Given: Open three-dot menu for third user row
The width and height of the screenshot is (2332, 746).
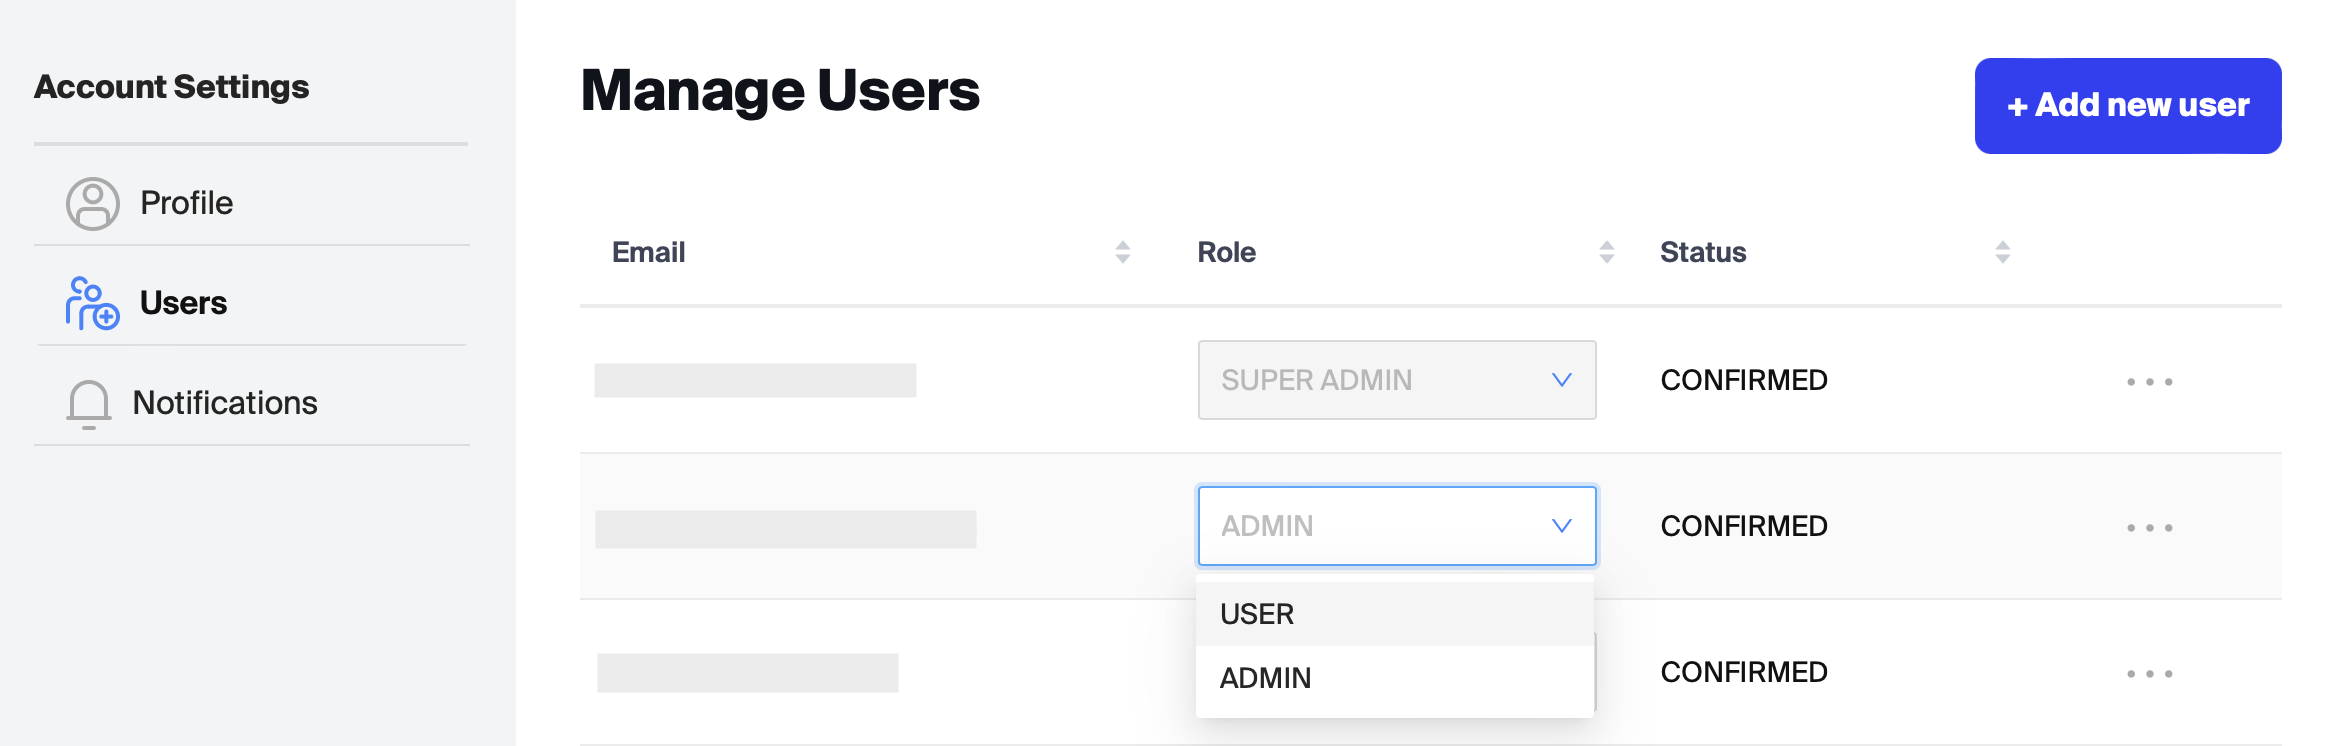Looking at the screenshot, I should coord(2149,674).
